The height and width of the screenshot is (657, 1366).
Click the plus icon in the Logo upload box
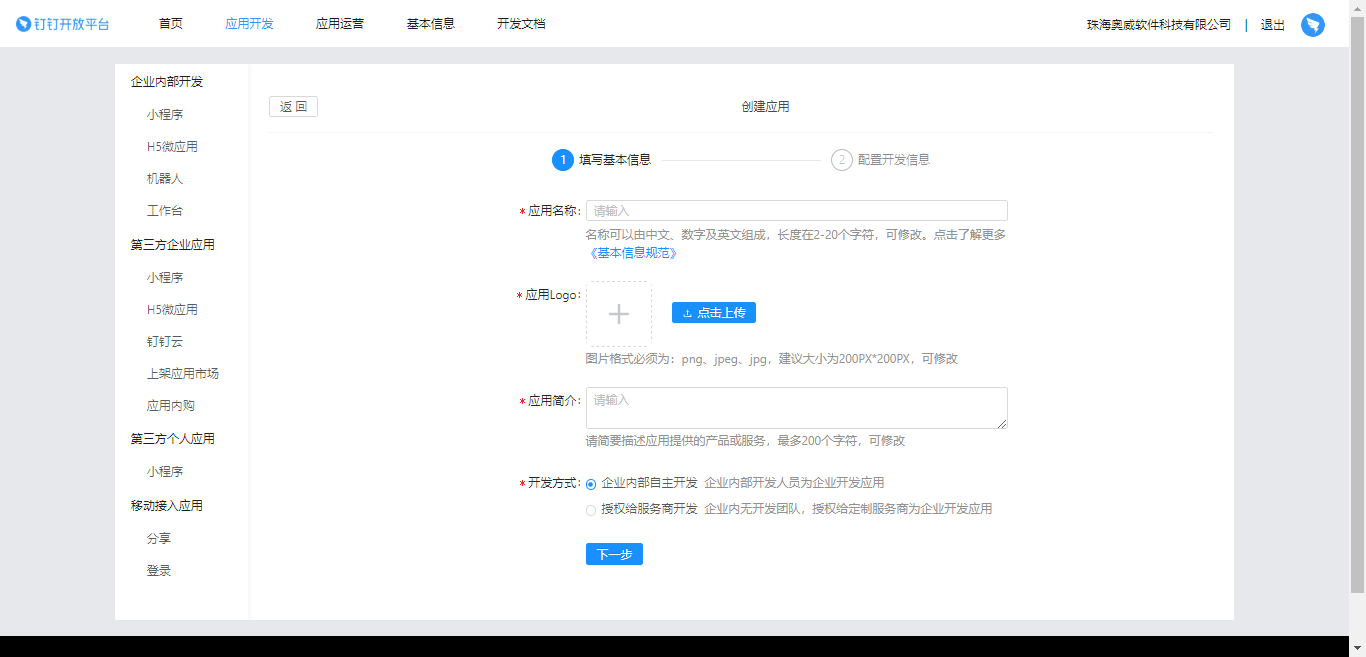pos(618,312)
